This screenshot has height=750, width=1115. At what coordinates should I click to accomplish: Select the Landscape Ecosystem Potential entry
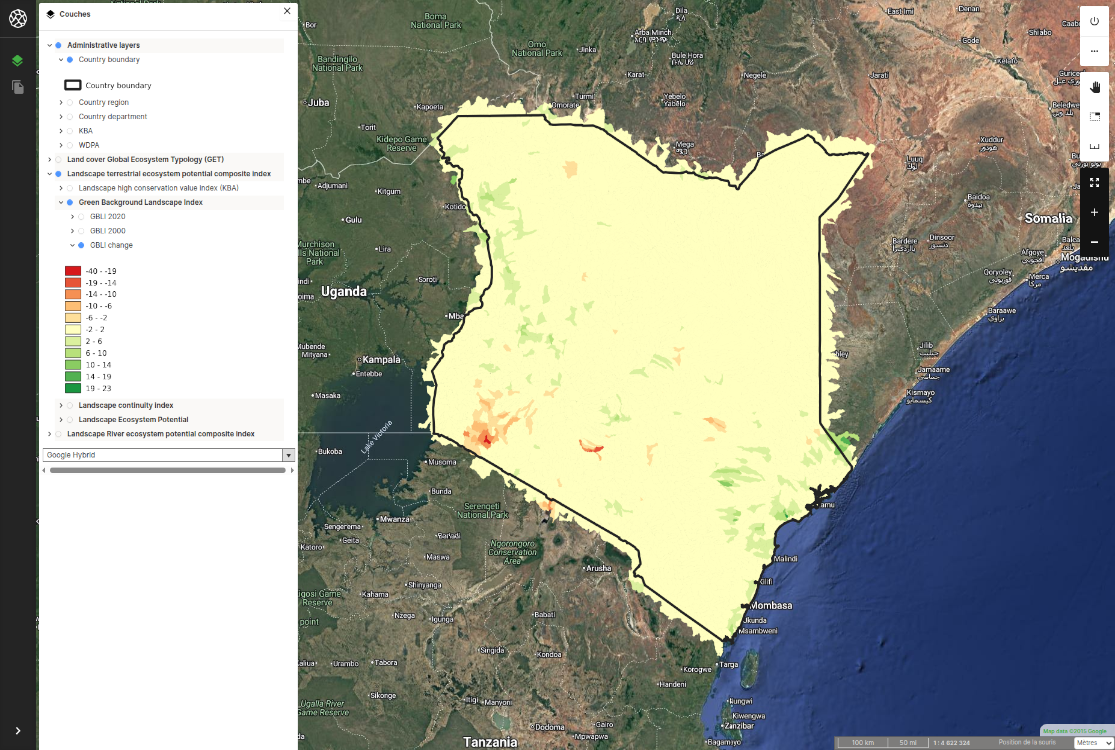pos(135,419)
